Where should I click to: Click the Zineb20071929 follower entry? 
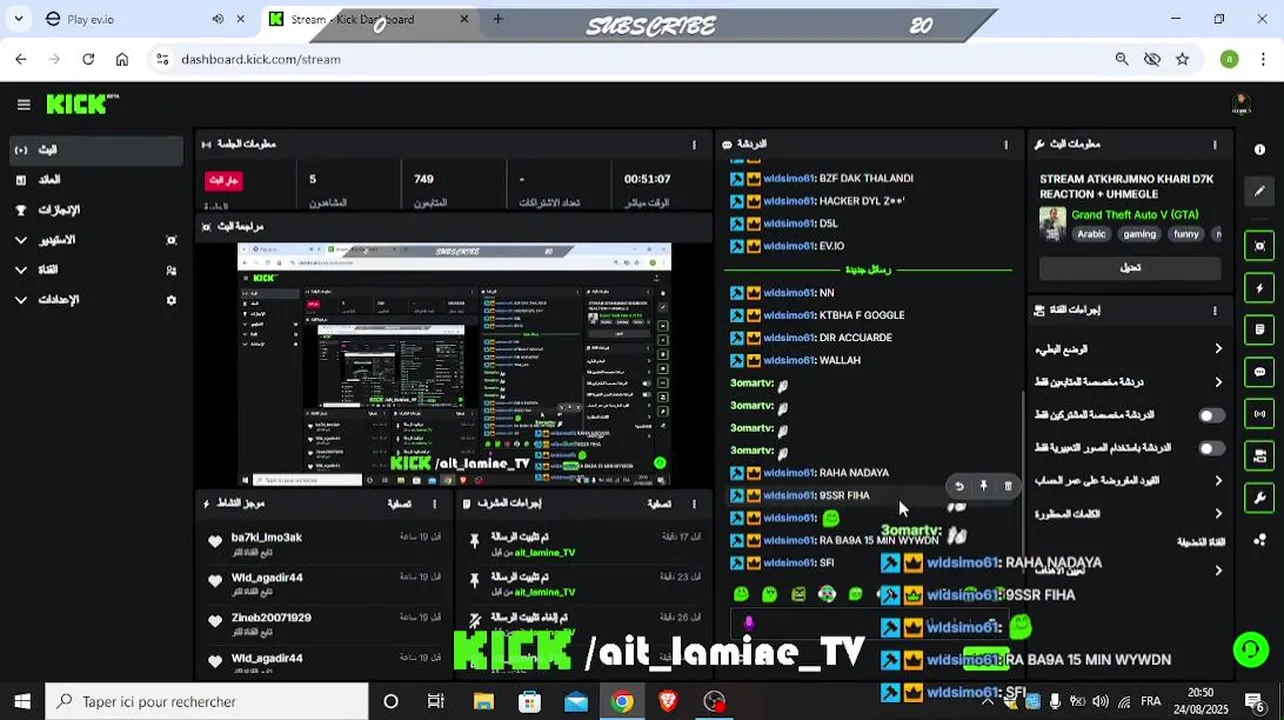[x=322, y=624]
